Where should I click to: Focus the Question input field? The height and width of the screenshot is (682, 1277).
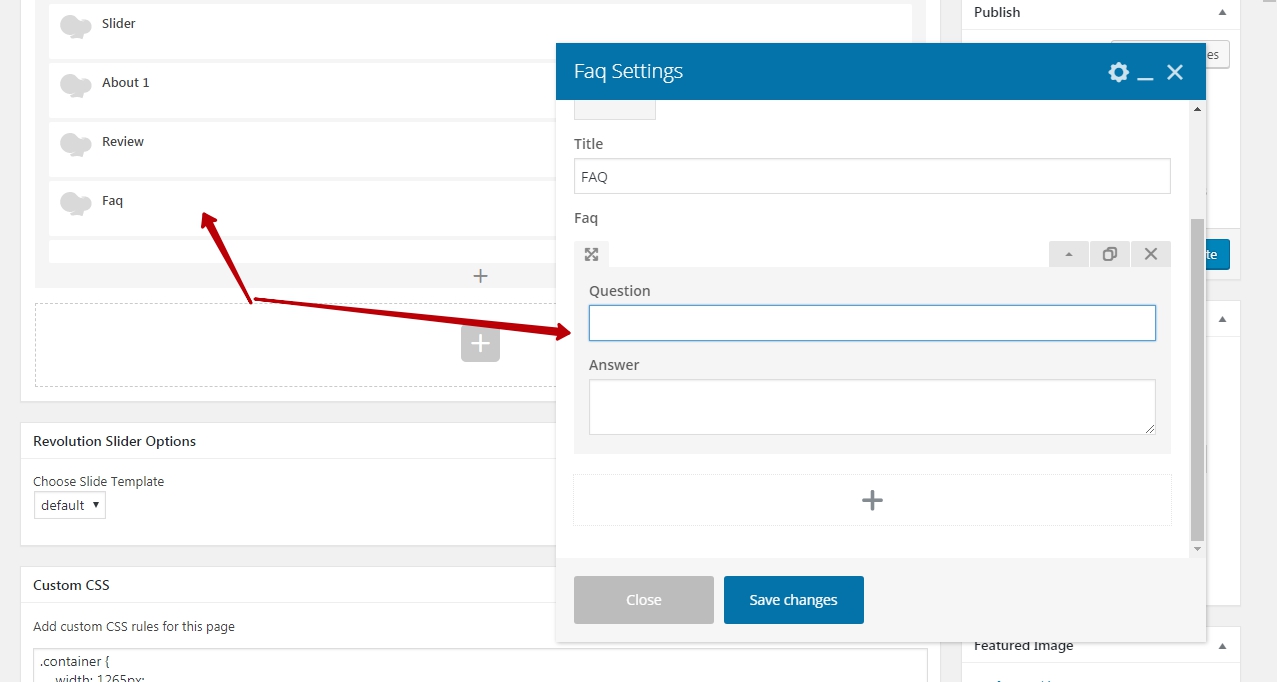[x=871, y=323]
